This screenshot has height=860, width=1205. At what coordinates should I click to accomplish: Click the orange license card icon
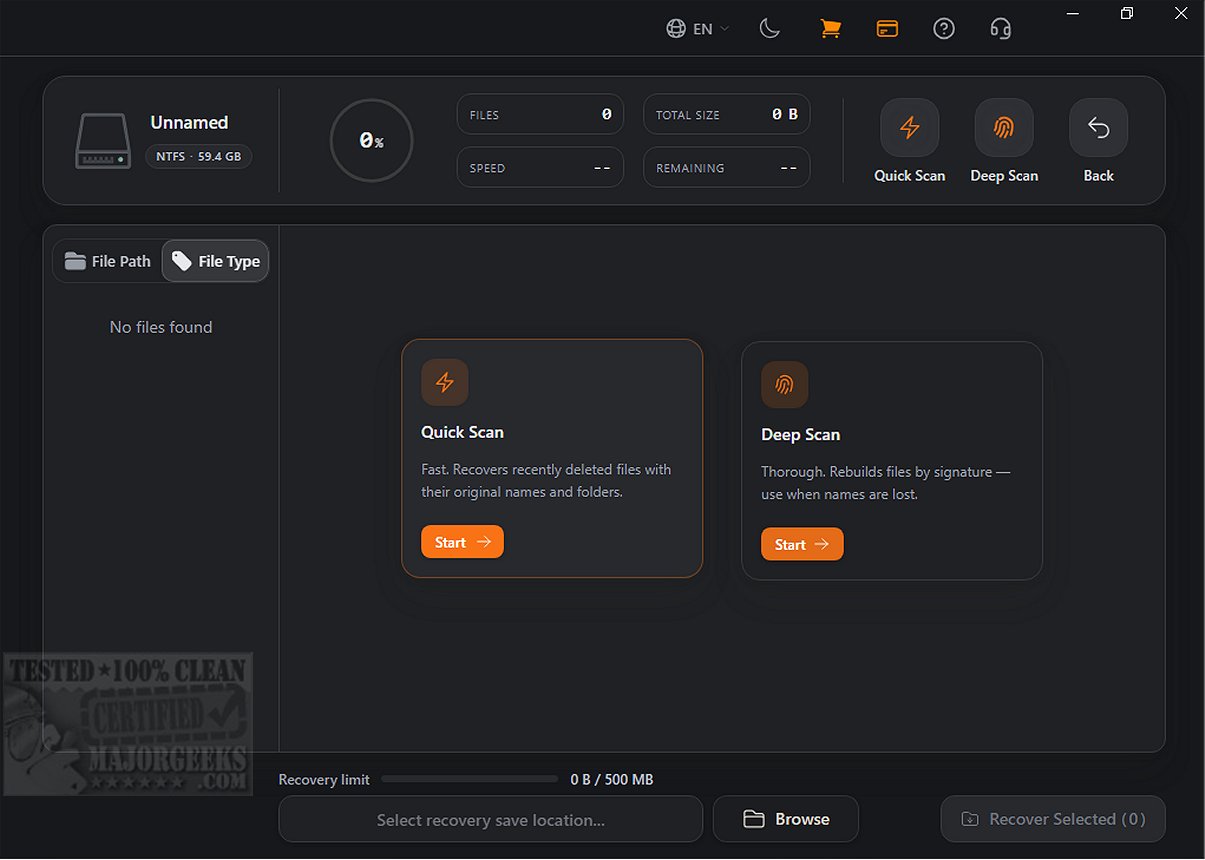point(887,29)
